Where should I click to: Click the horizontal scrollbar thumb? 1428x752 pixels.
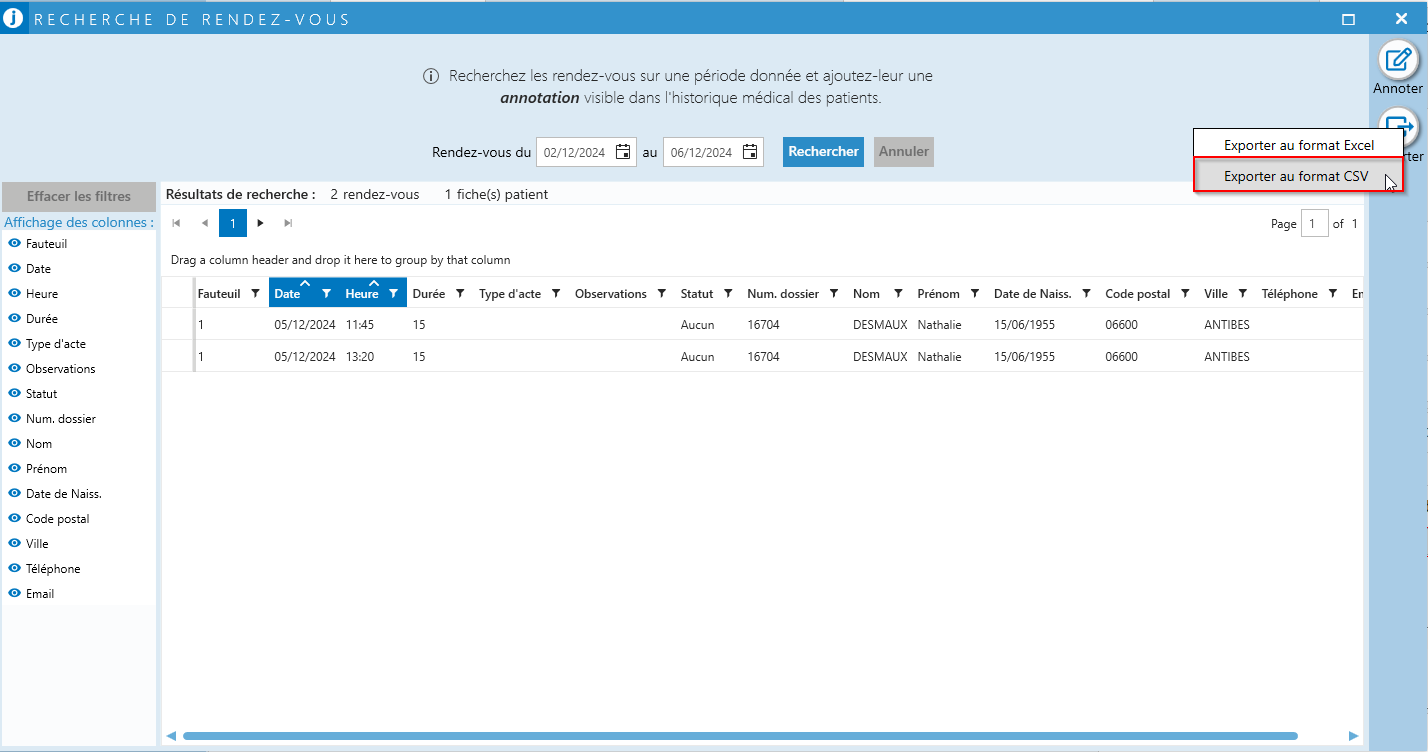[x=740, y=736]
